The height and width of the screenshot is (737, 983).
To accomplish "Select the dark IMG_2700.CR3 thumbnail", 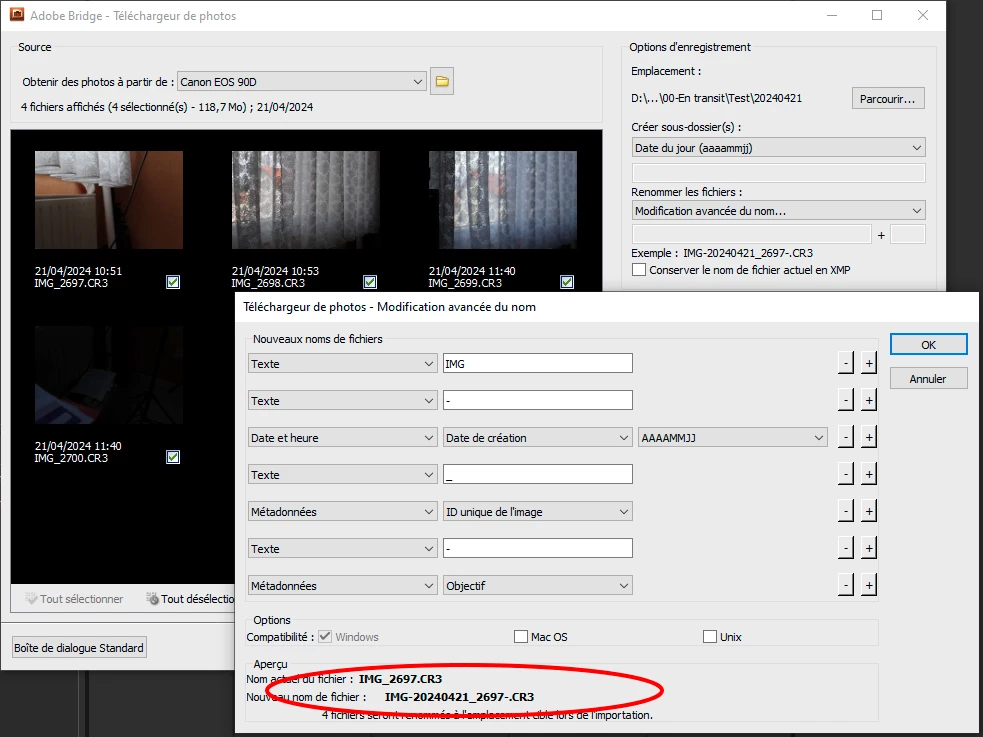I will 109,375.
